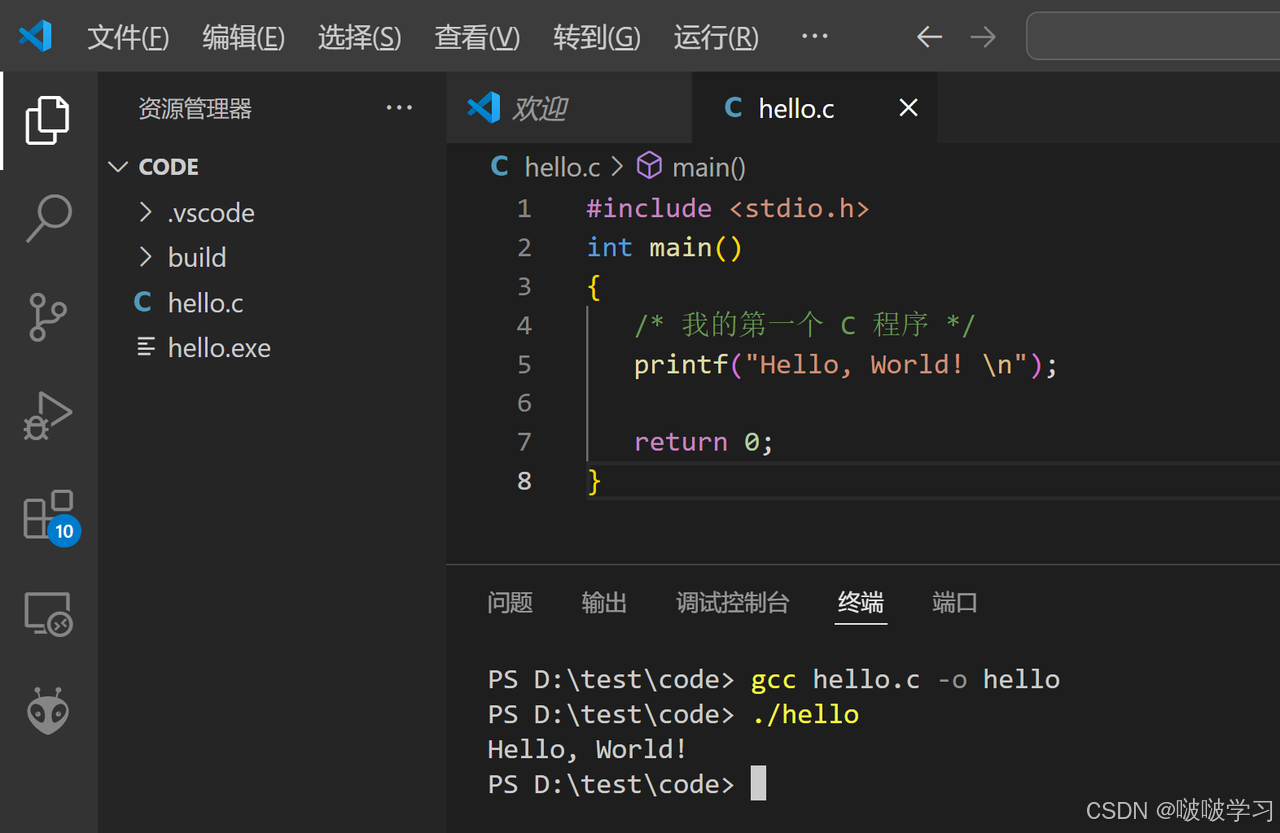Switch to the 调试控制台 panel tab
This screenshot has height=833, width=1280.
[x=733, y=602]
